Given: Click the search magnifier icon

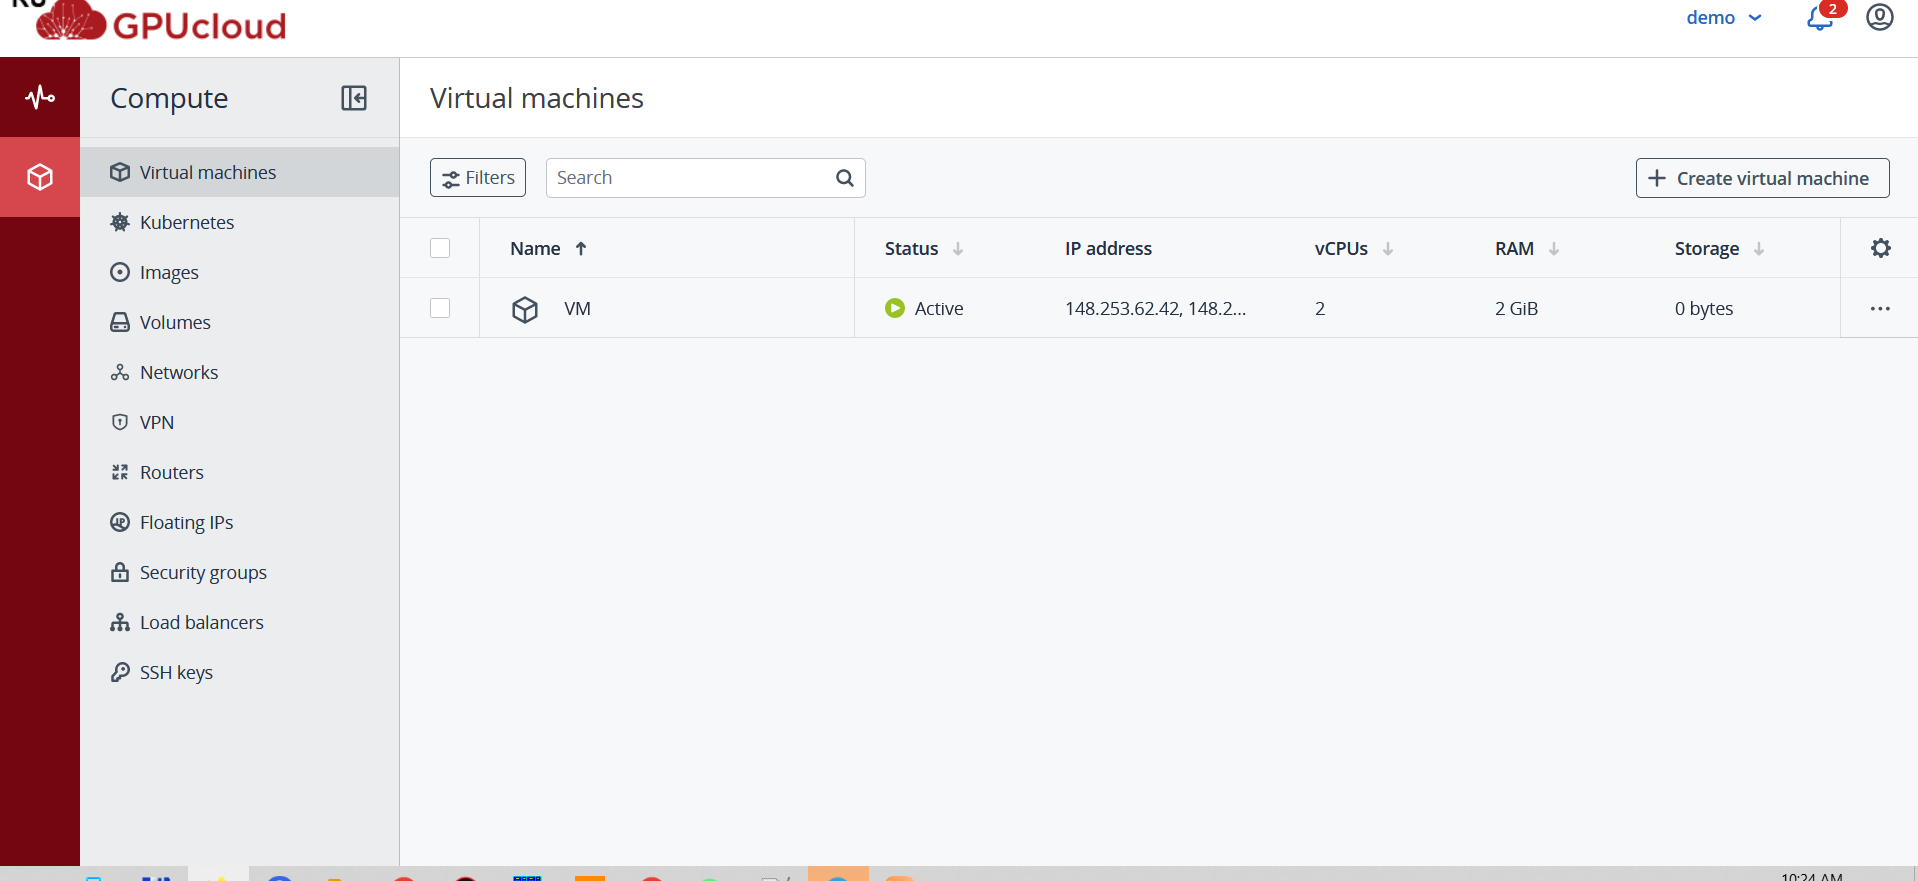Looking at the screenshot, I should click(845, 178).
